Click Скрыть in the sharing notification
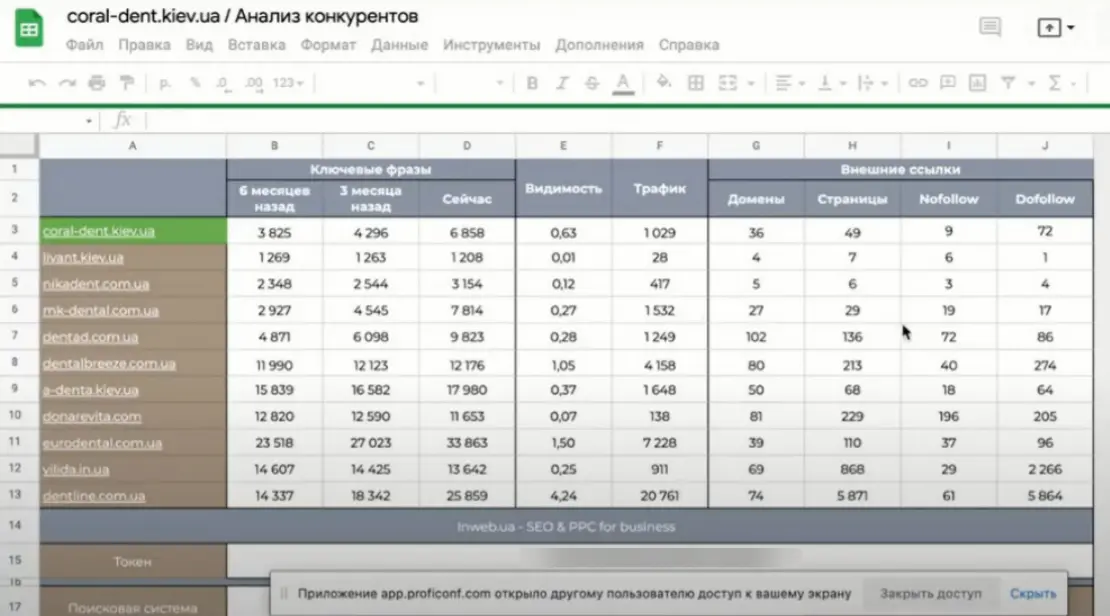 tap(1033, 593)
